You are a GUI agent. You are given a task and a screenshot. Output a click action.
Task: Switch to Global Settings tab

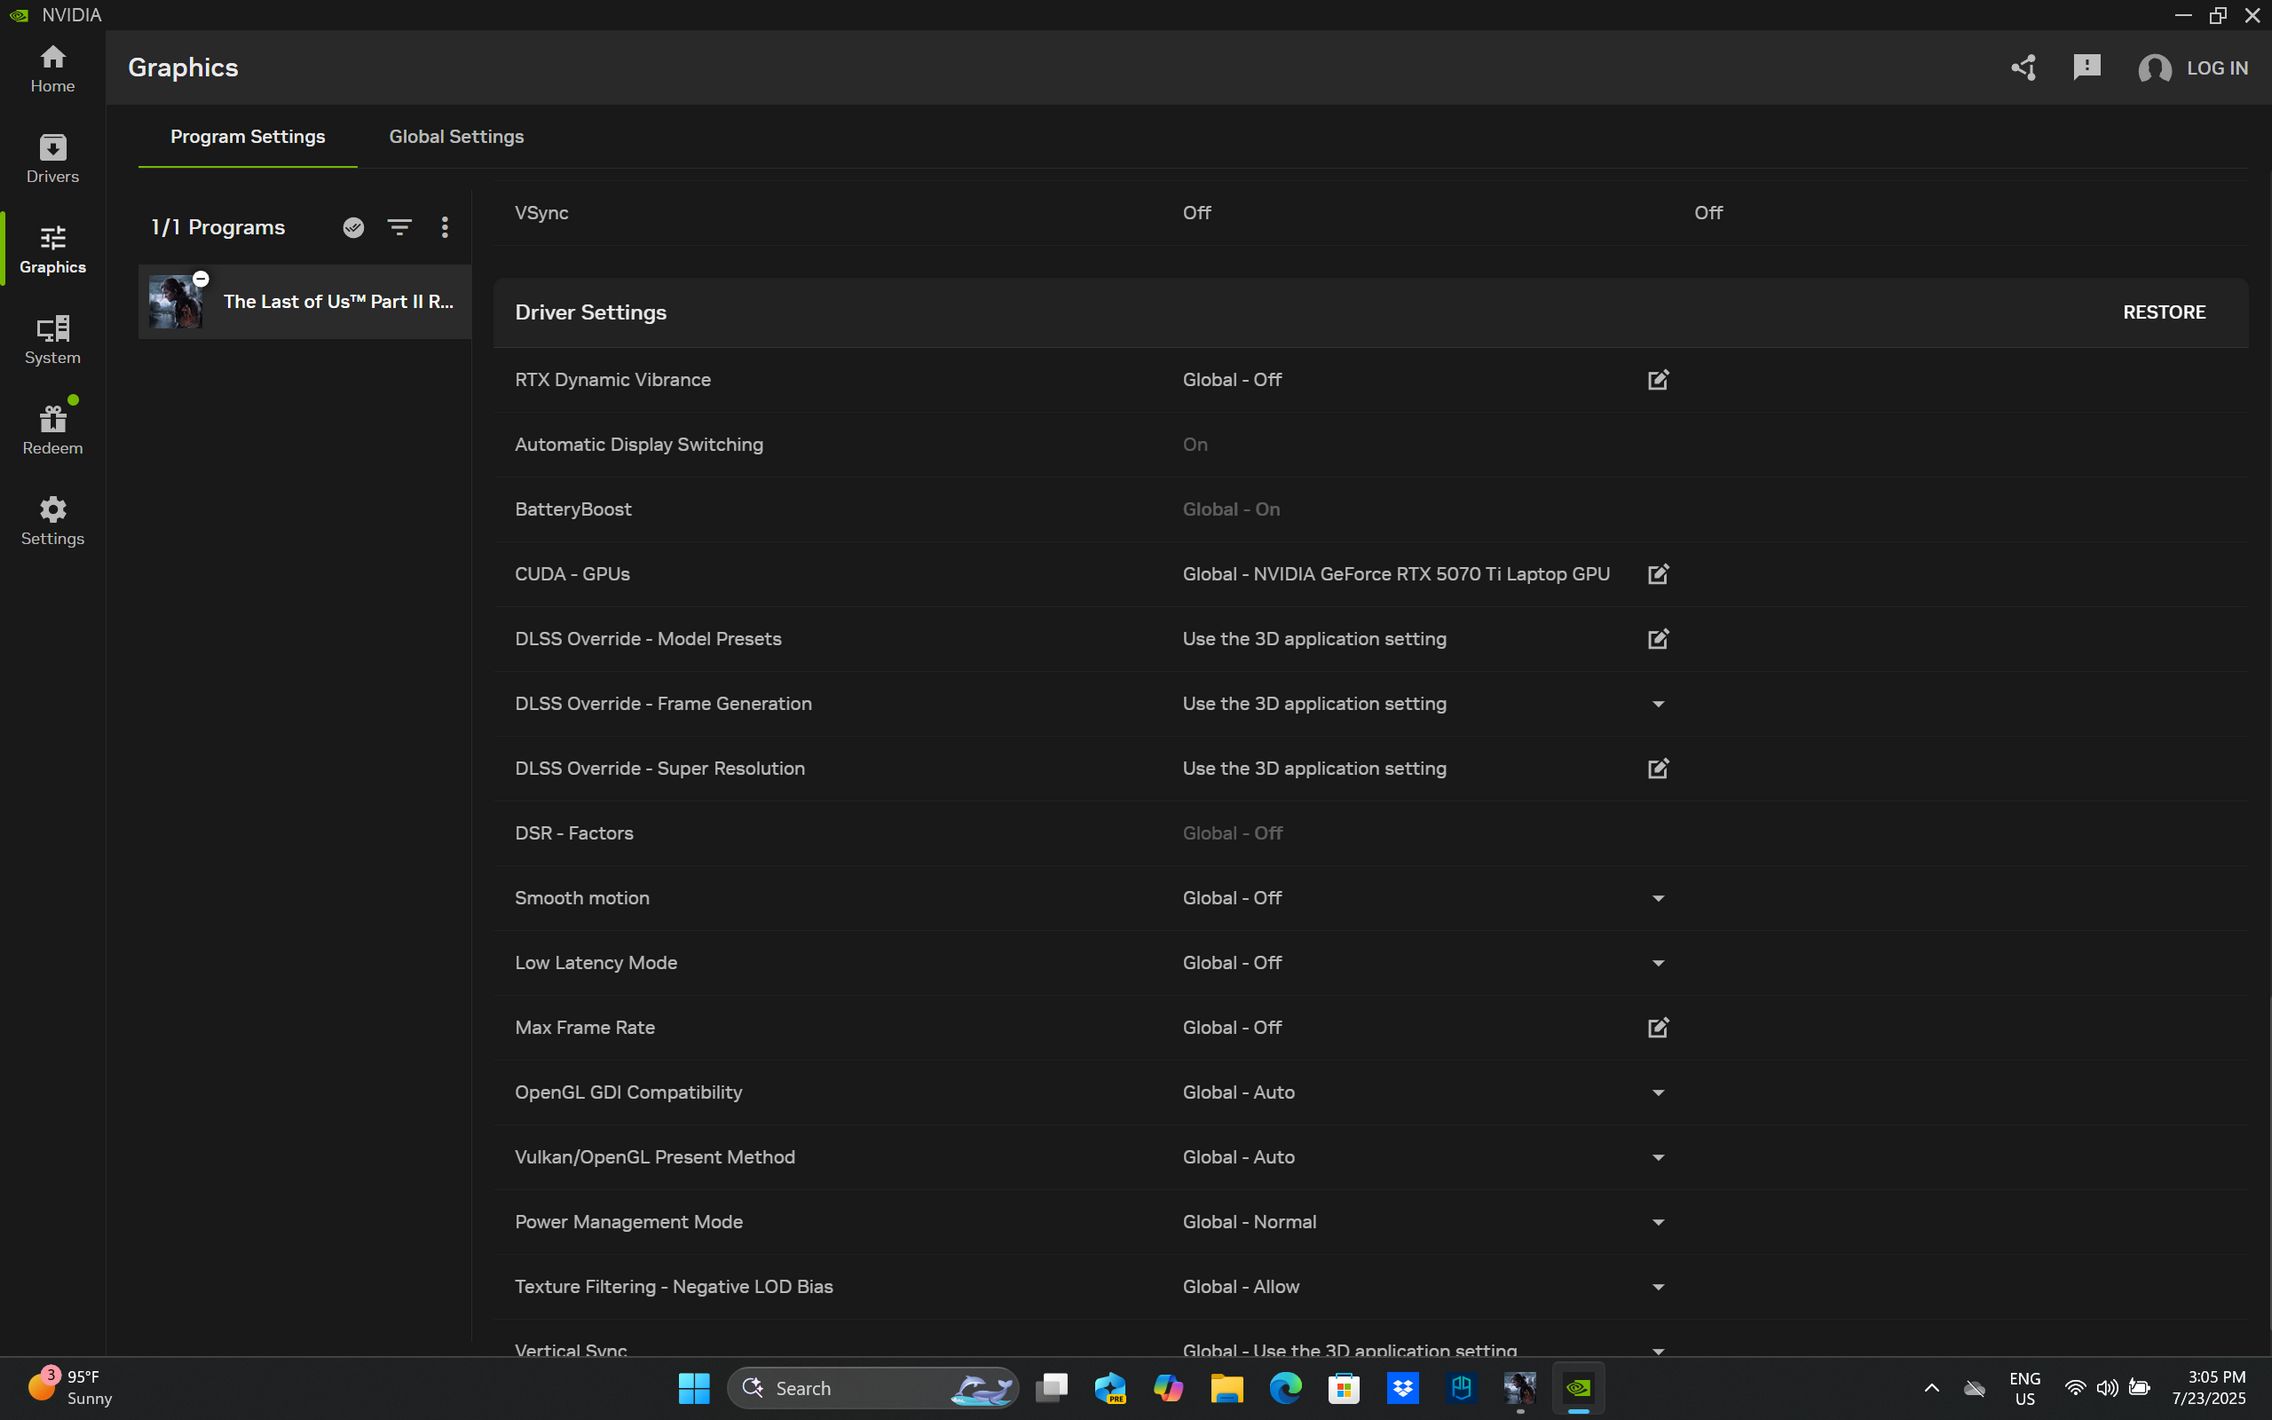click(456, 137)
